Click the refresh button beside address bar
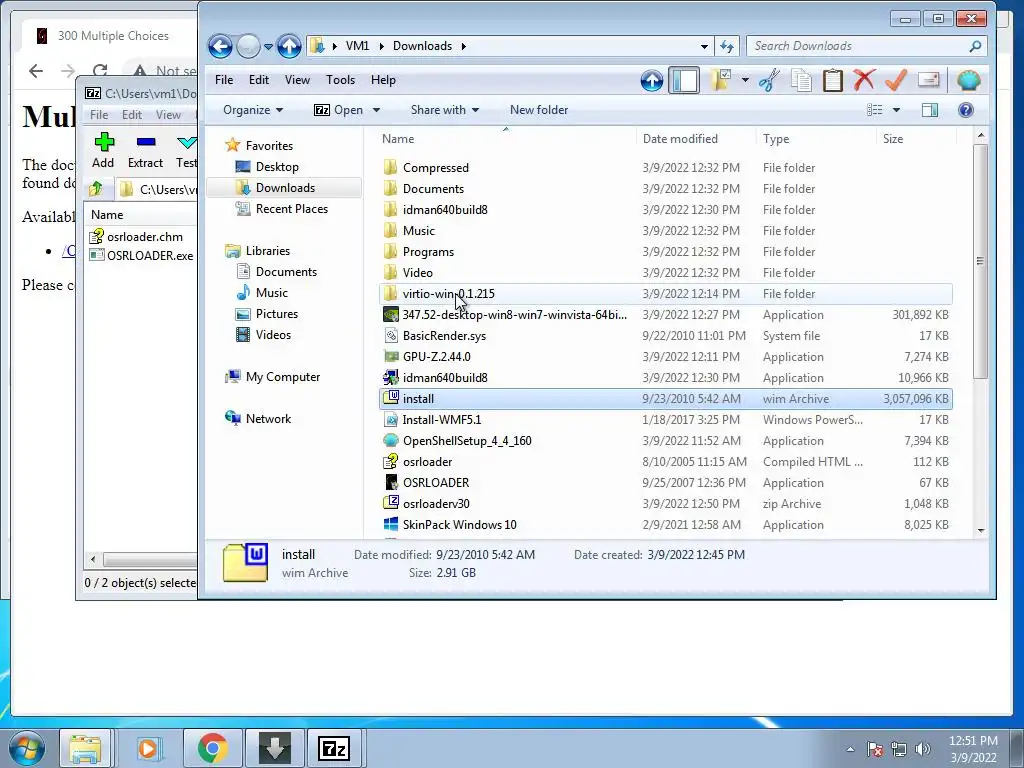The width and height of the screenshot is (1024, 768). pos(727,46)
